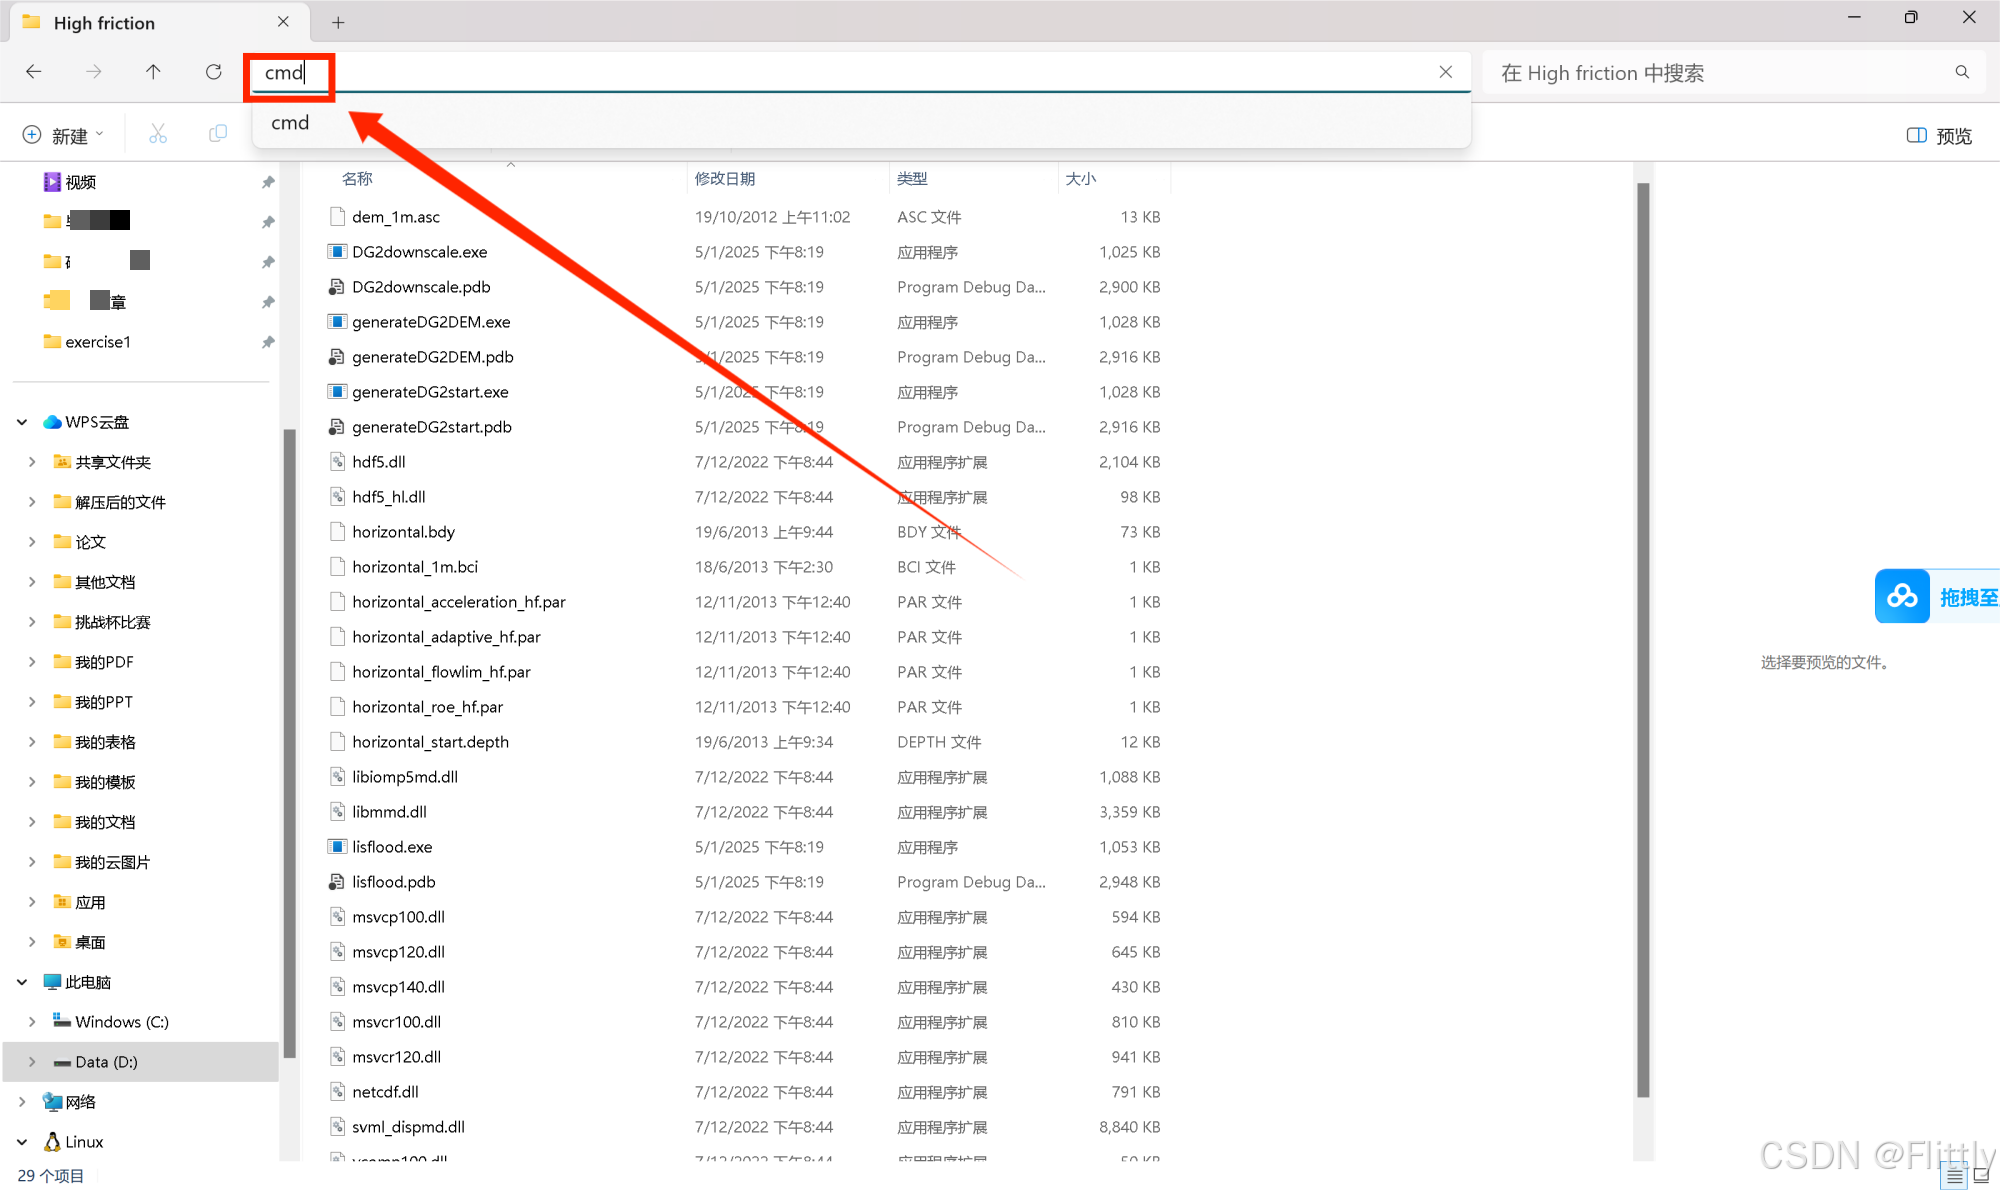Image resolution: width=2000 pixels, height=1190 pixels.
Task: Click the Refresh icon
Action: pos(213,72)
